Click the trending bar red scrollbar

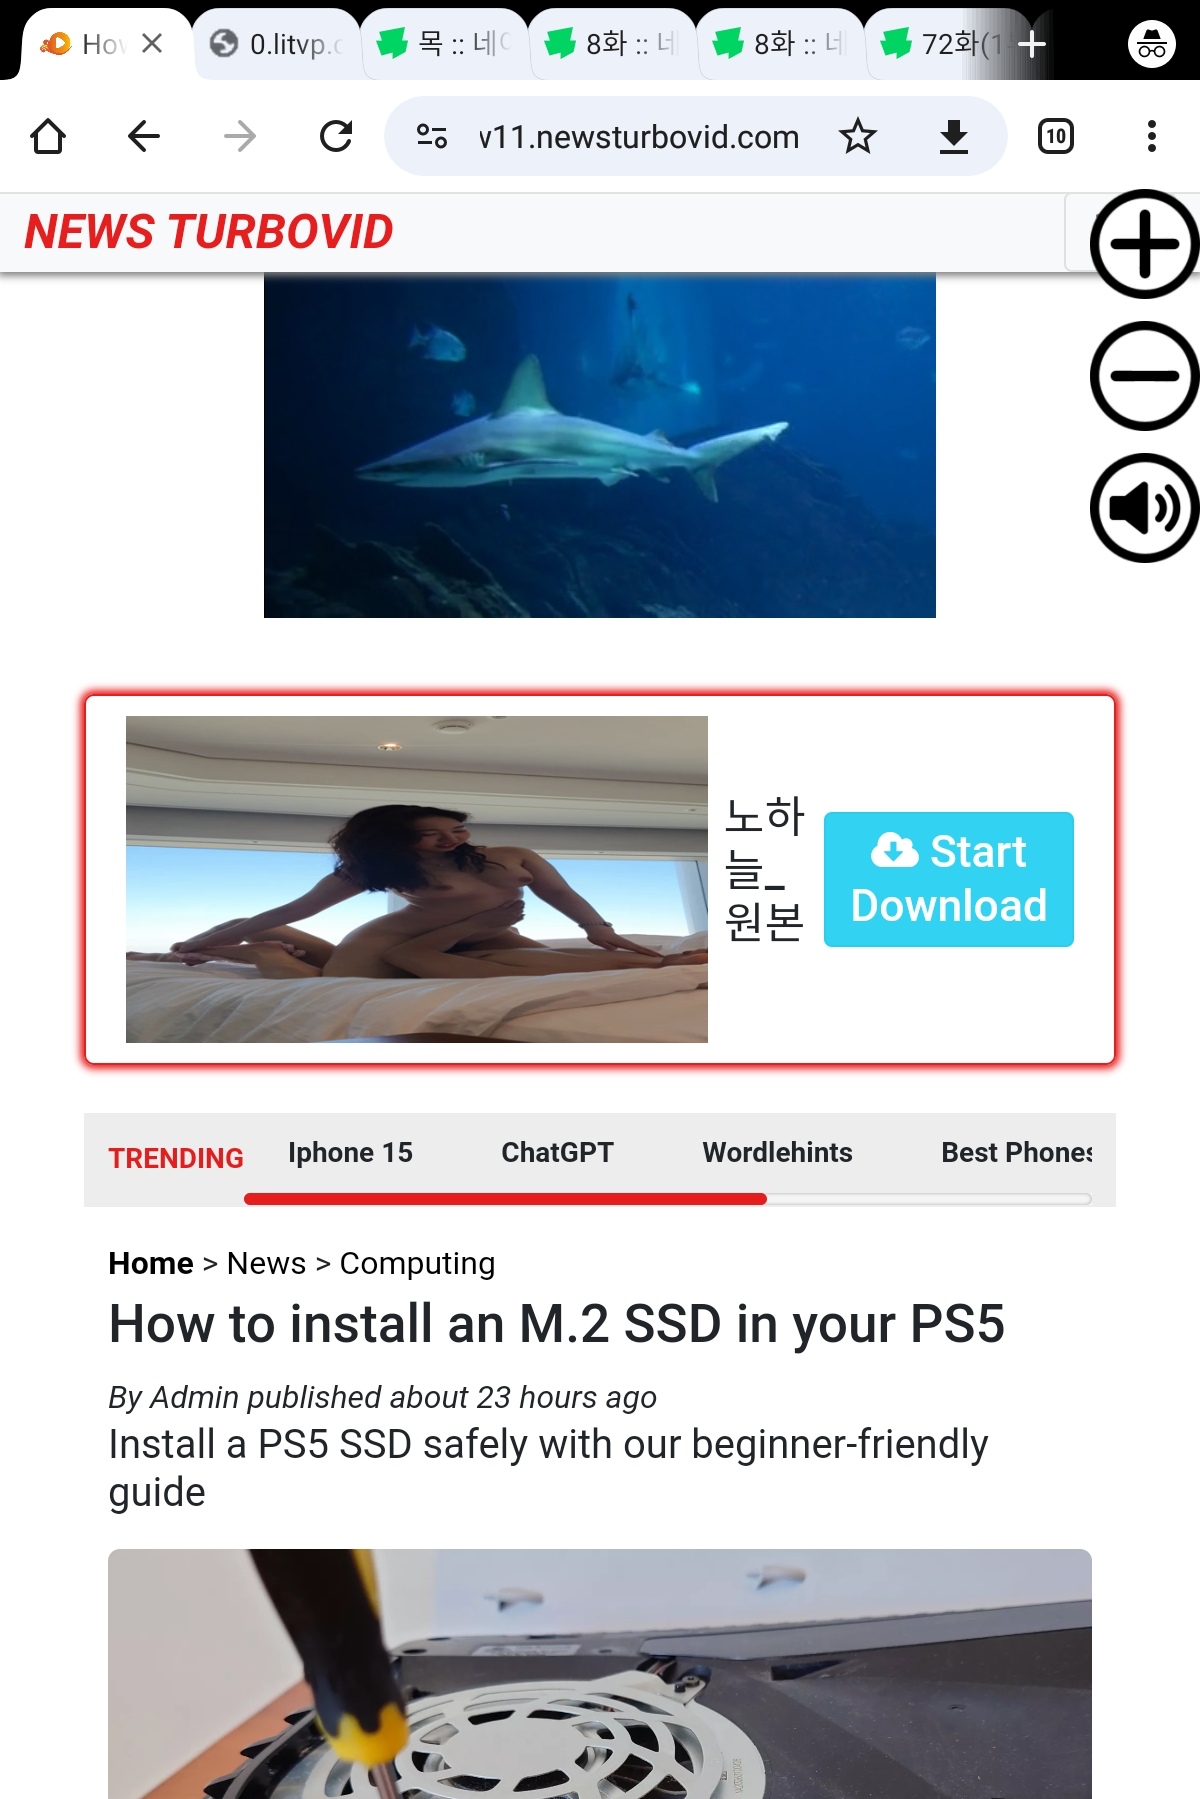(505, 1198)
